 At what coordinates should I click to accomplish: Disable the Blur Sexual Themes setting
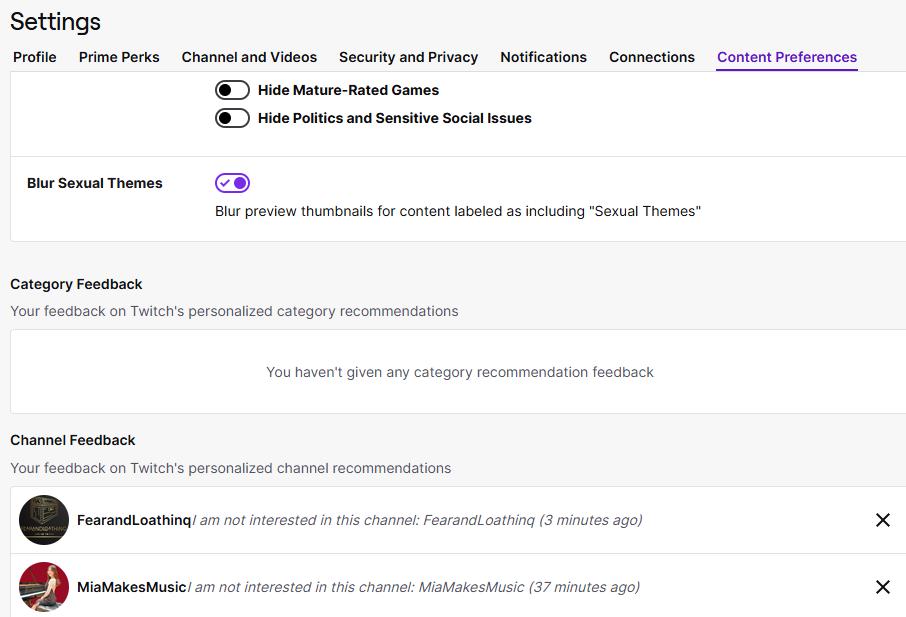pyautogui.click(x=232, y=182)
